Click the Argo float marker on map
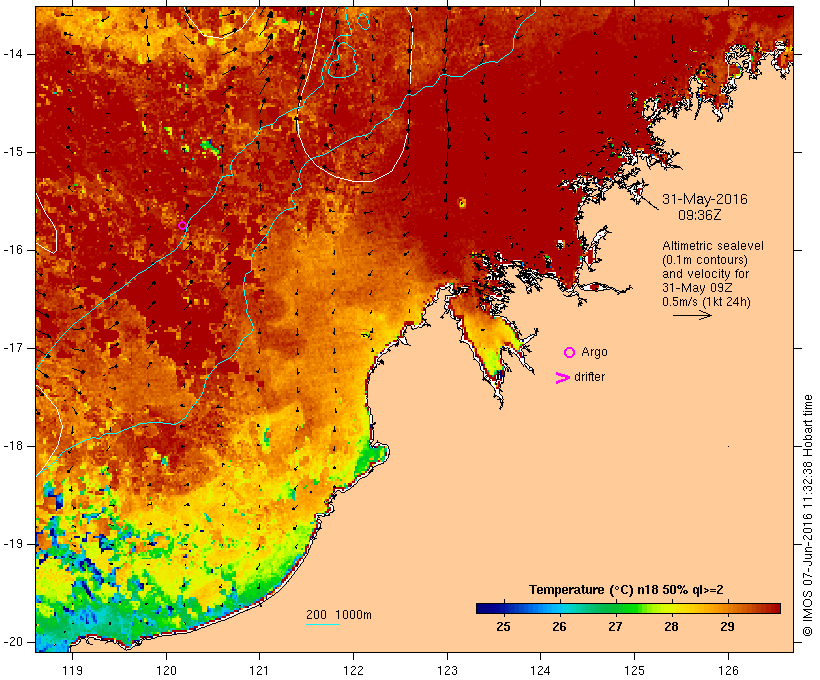The width and height of the screenshot is (820, 680). [x=182, y=225]
